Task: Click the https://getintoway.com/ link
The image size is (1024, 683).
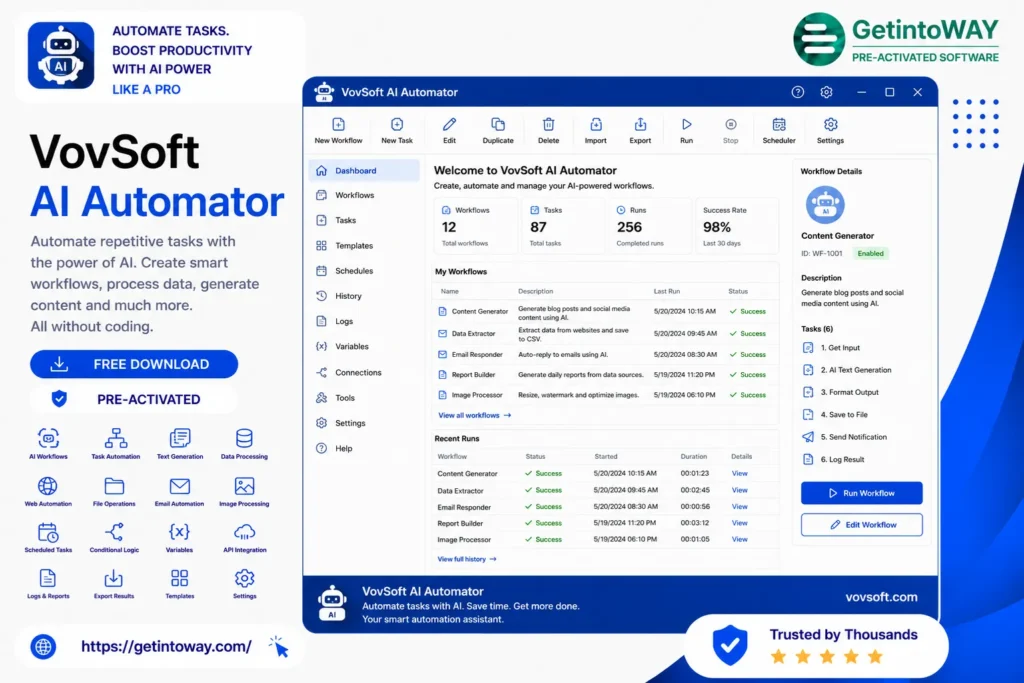Action: click(x=166, y=646)
